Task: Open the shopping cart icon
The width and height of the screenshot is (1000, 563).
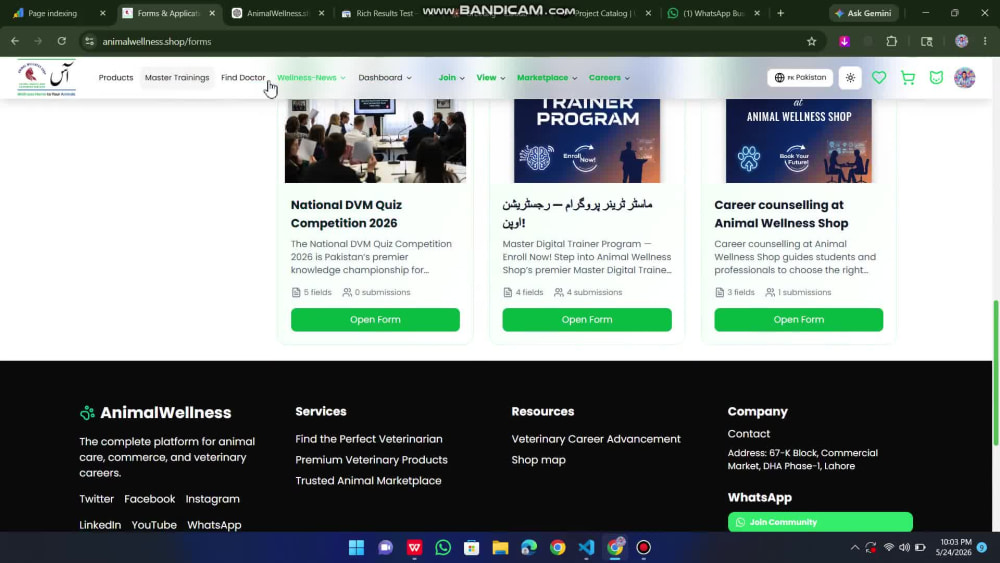Action: click(908, 78)
